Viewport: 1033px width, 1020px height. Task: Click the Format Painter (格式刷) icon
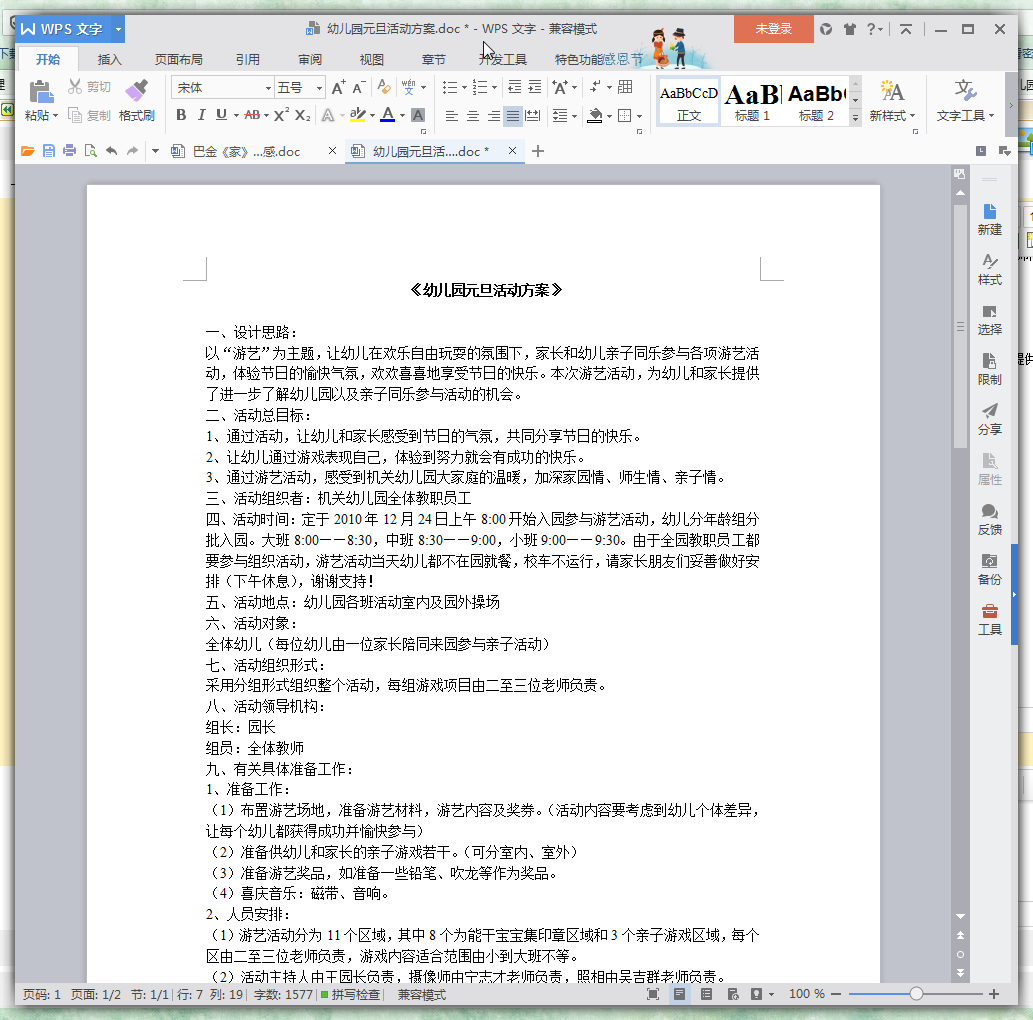[137, 92]
